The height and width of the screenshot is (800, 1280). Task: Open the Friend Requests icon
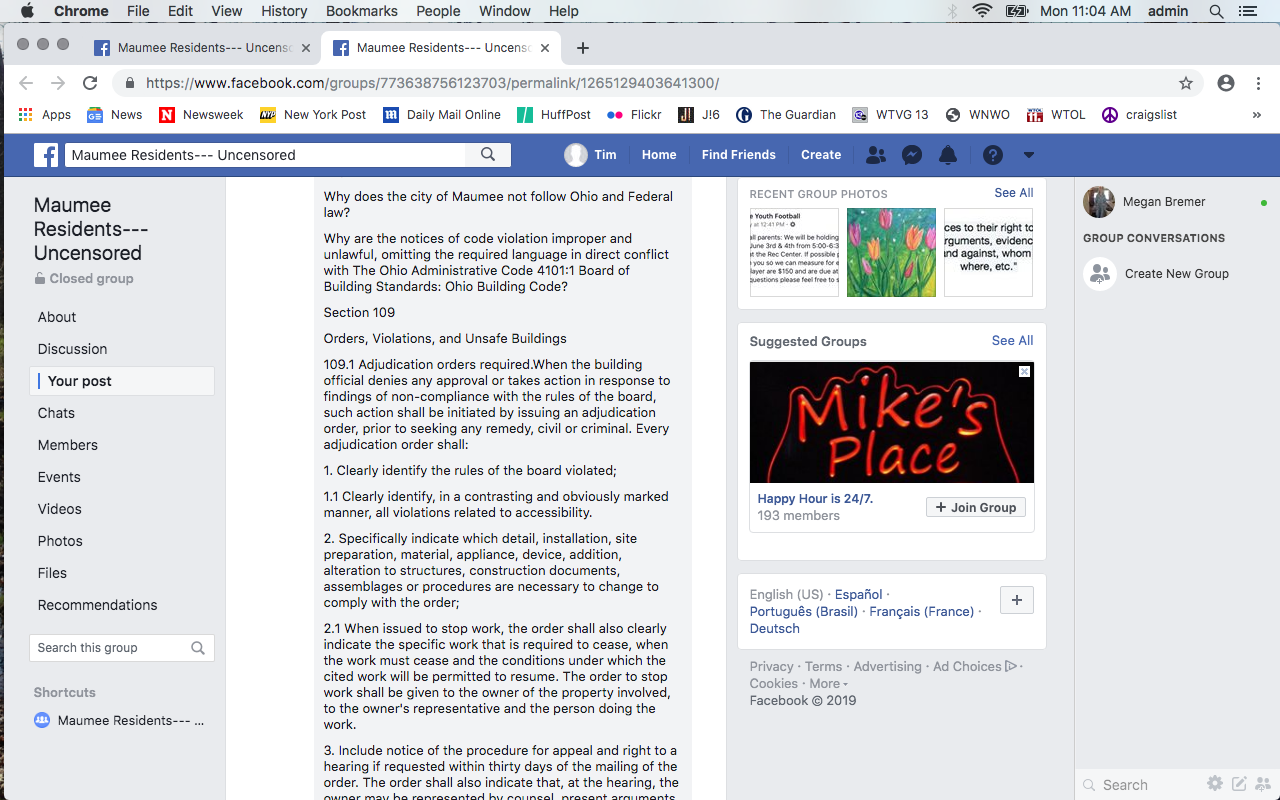[x=875, y=155]
